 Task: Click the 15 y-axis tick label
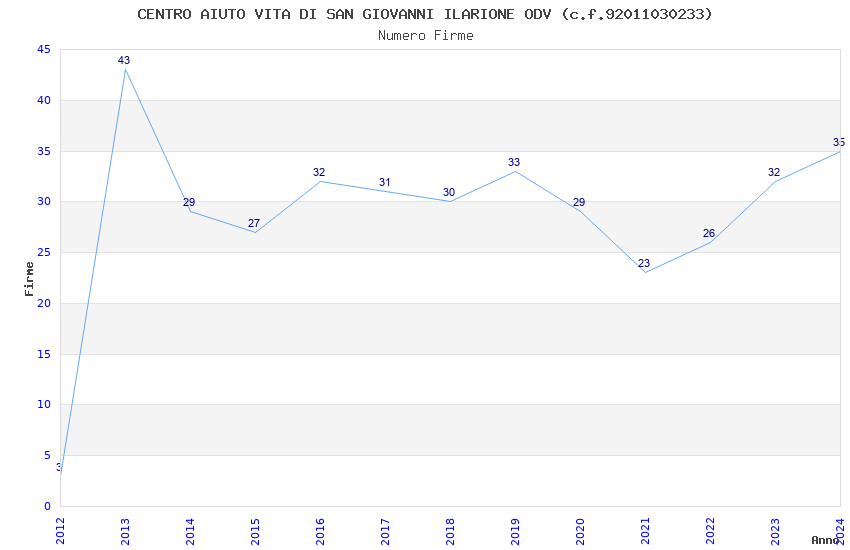click(x=44, y=354)
